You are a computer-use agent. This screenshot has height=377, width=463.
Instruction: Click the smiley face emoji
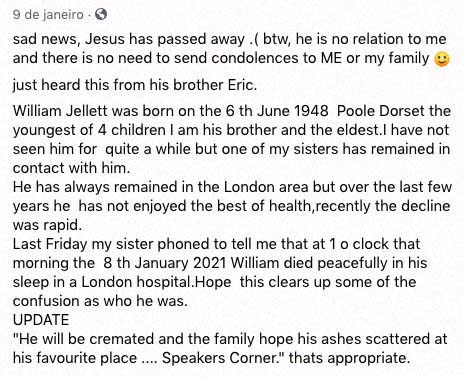tap(442, 59)
